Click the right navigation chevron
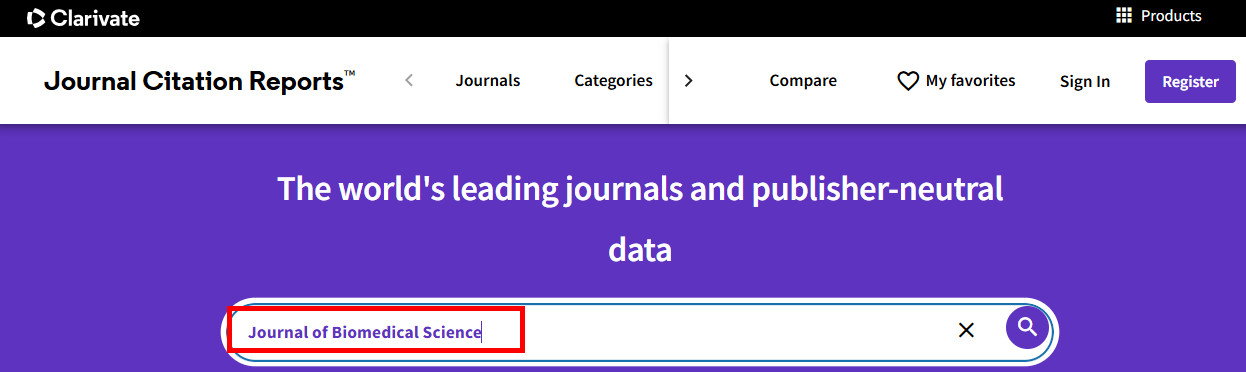This screenshot has width=1246, height=372. [x=688, y=81]
